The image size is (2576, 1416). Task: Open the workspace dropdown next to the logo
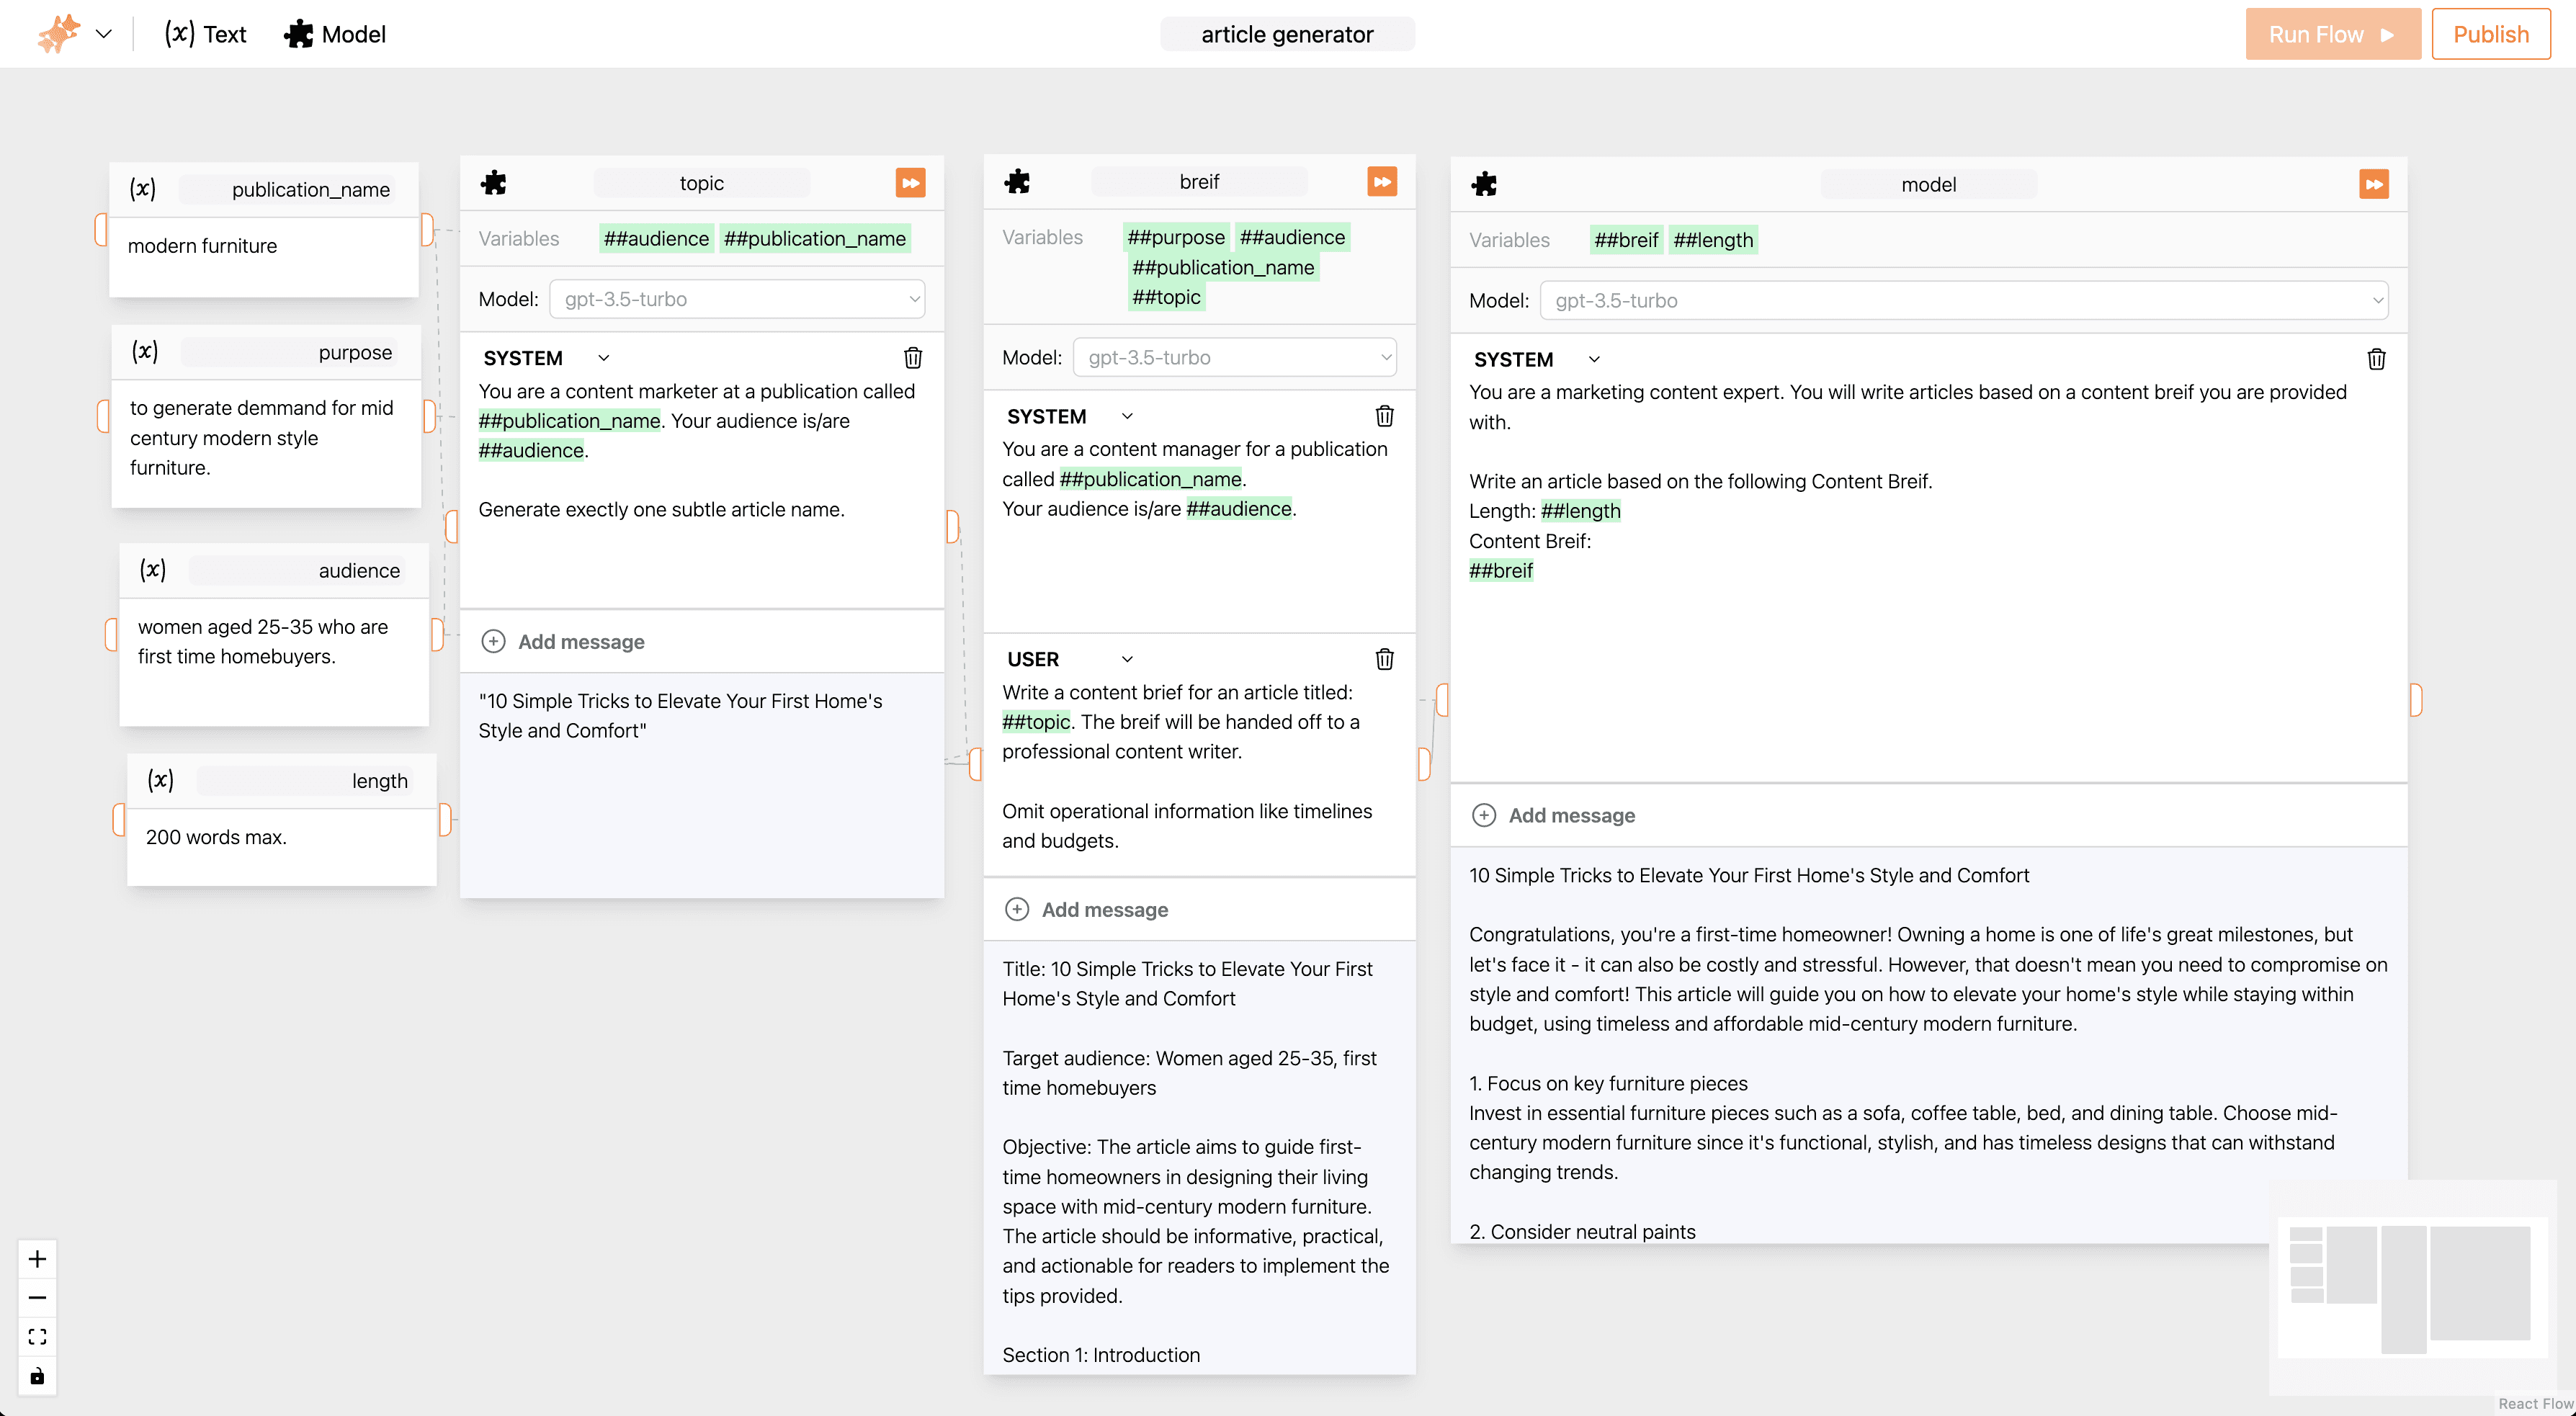104,33
